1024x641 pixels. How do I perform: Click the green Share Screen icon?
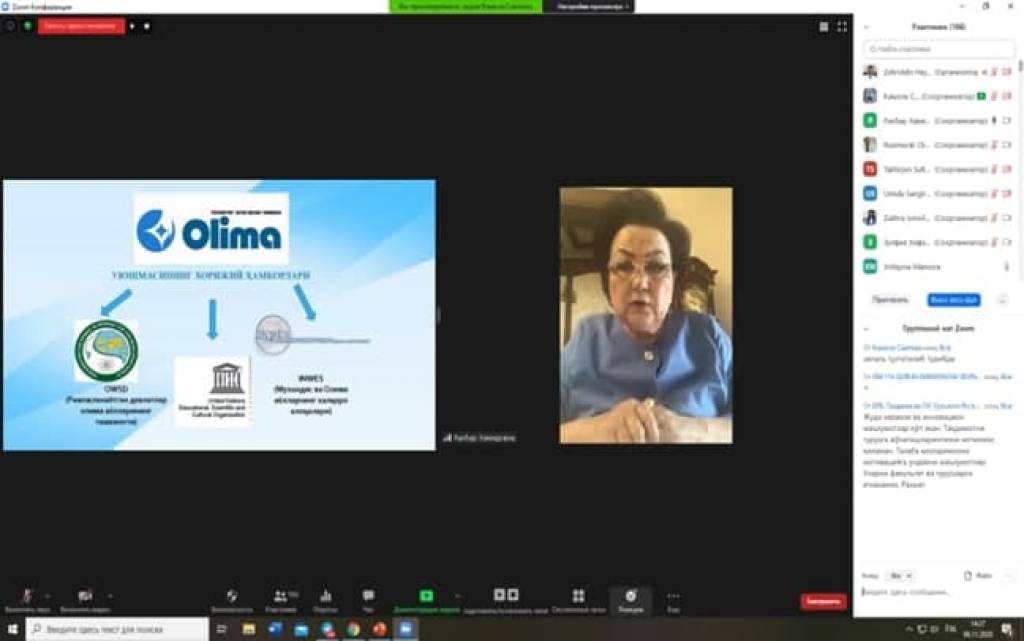click(x=427, y=596)
